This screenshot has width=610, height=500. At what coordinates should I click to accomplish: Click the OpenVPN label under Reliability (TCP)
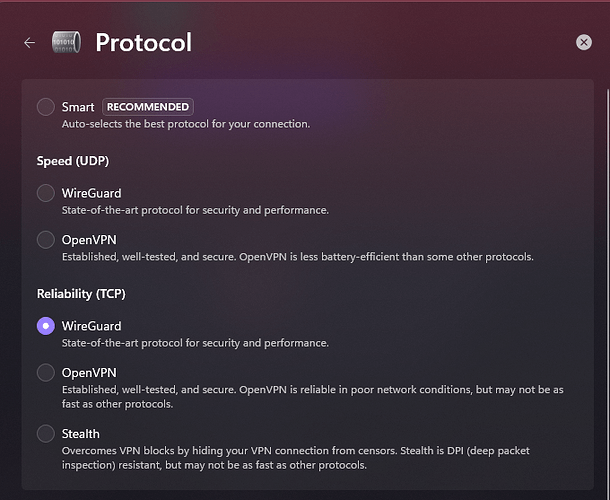click(x=89, y=373)
